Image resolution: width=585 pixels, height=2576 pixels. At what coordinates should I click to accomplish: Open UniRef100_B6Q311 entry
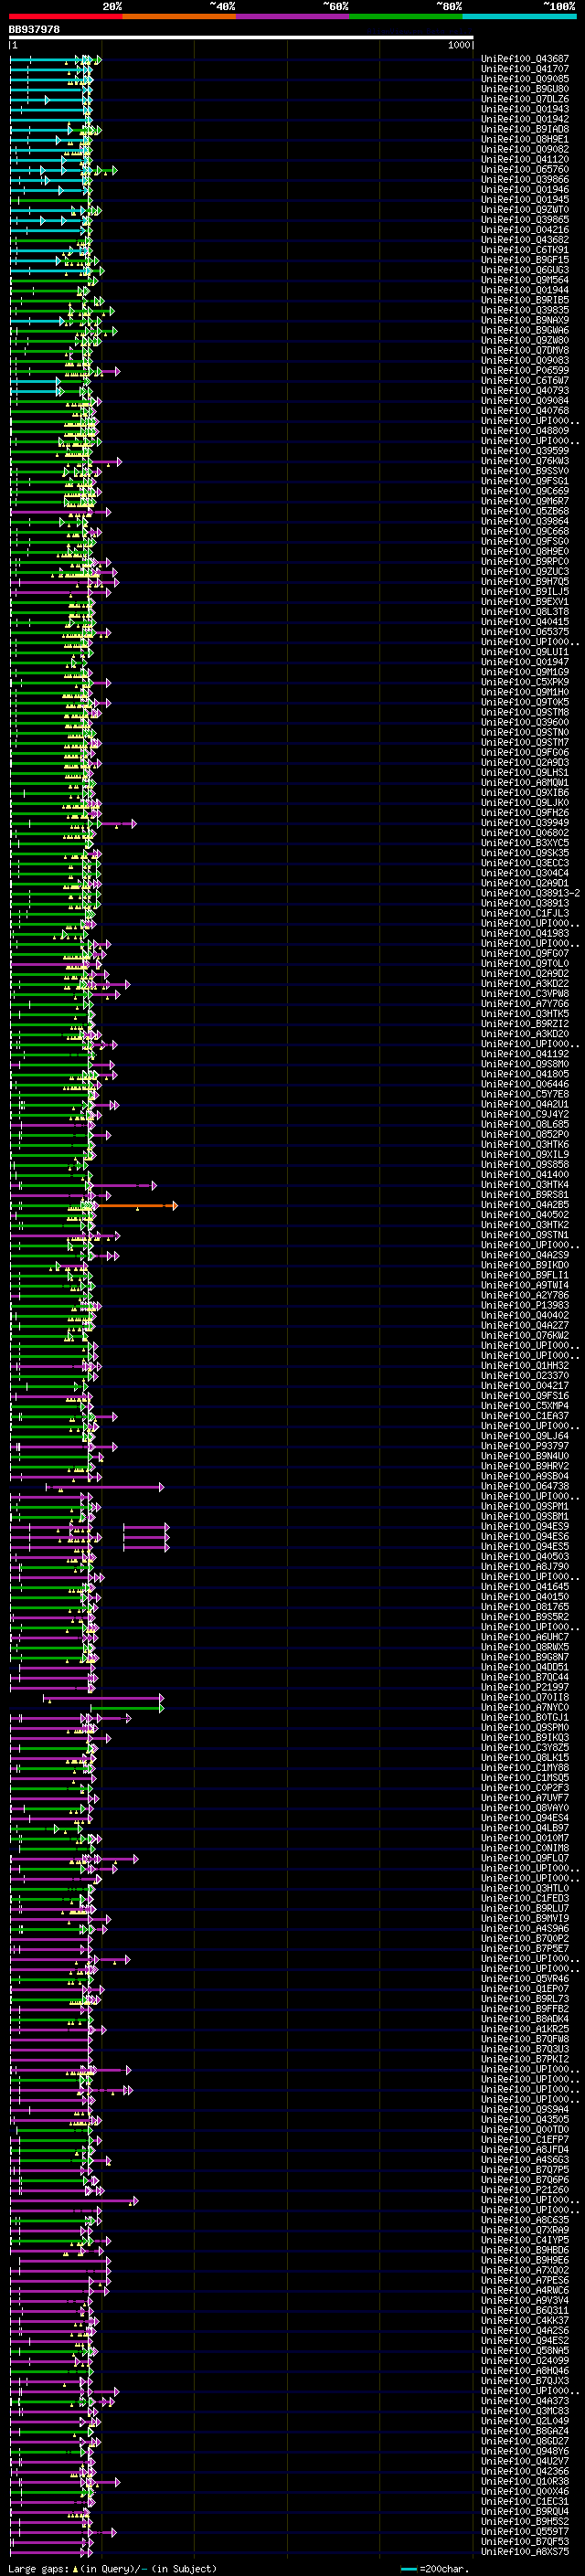[x=525, y=2310]
